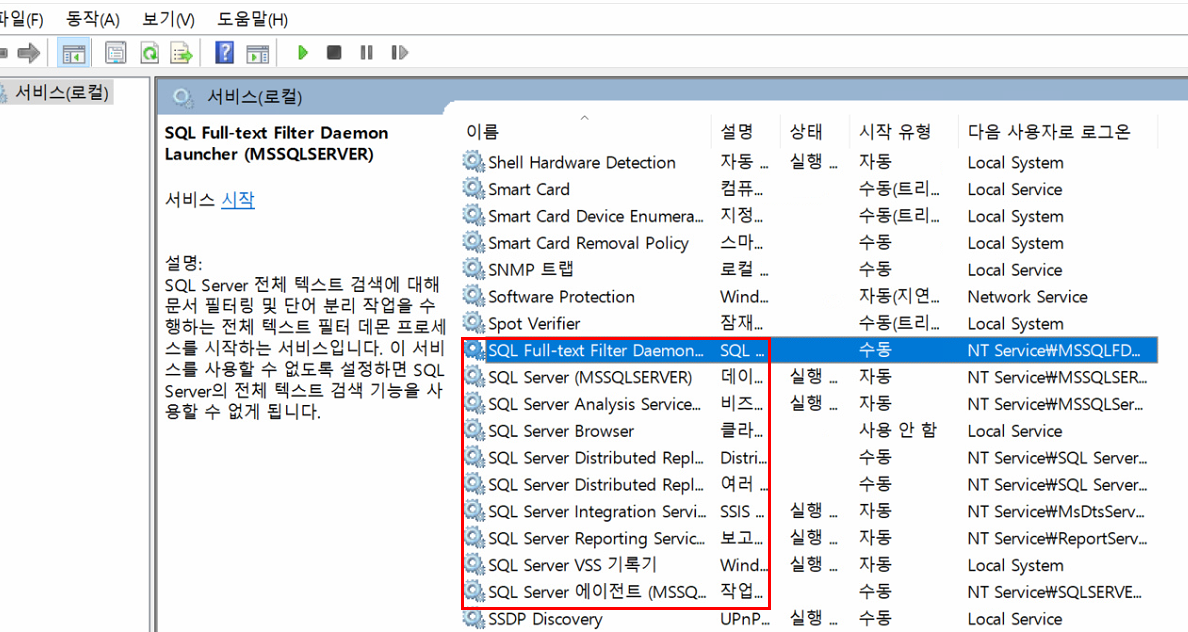
Task: Toggle Show/Hide Console Tree icon
Action: coord(73,53)
